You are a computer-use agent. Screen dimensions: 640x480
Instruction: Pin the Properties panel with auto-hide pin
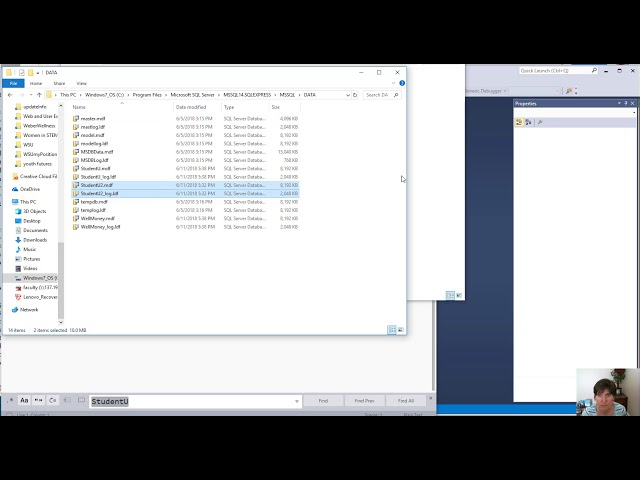(626, 104)
